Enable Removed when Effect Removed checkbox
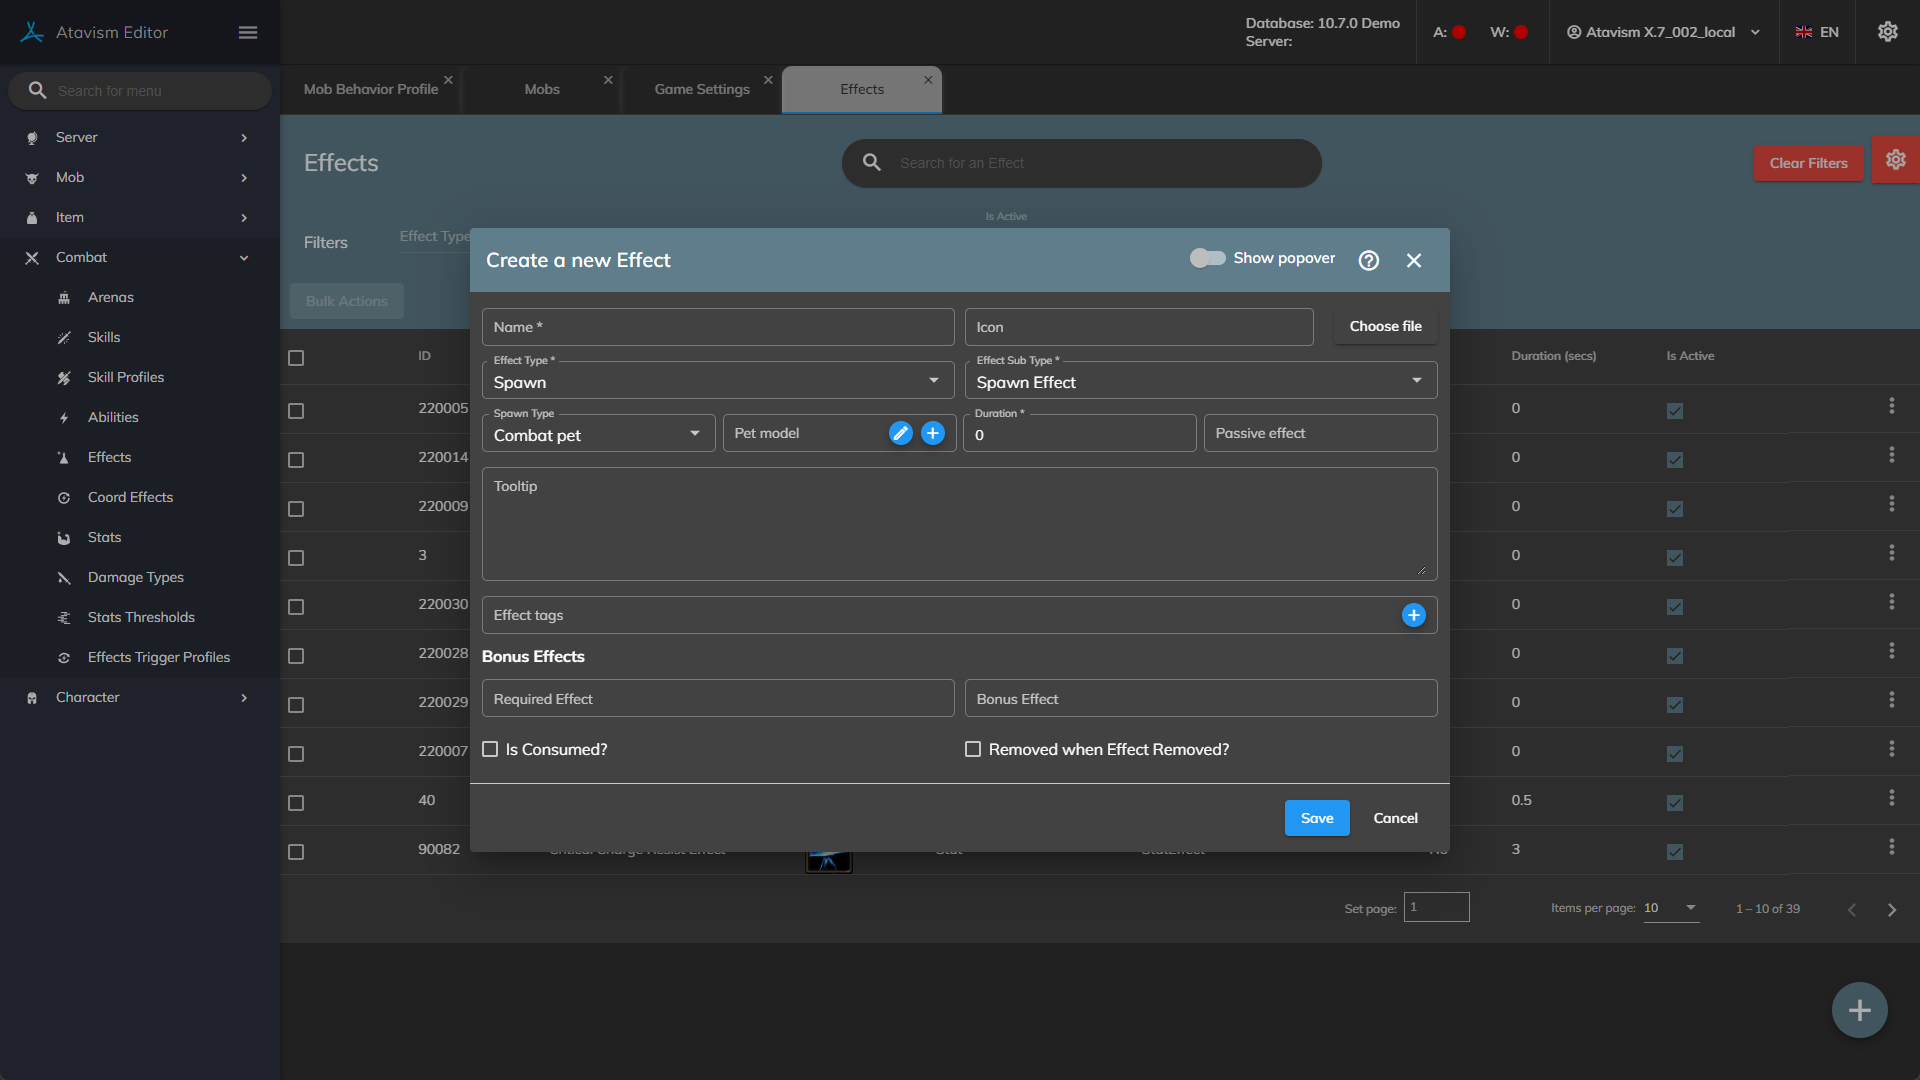 click(972, 749)
